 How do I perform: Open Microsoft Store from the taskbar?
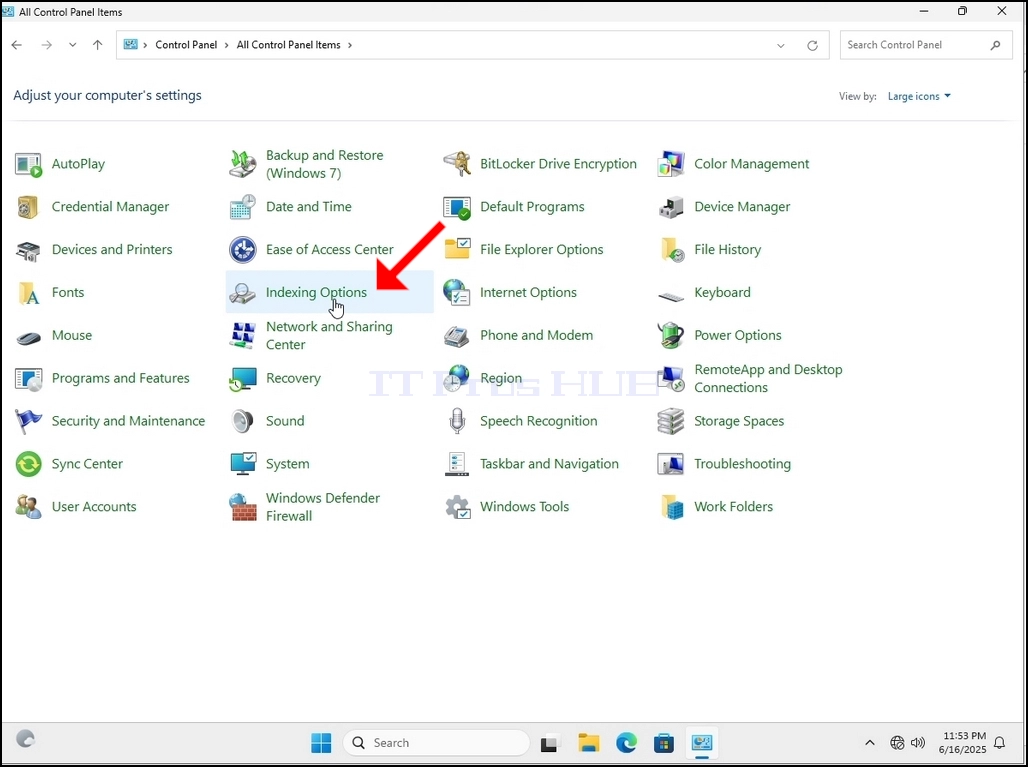(x=664, y=743)
